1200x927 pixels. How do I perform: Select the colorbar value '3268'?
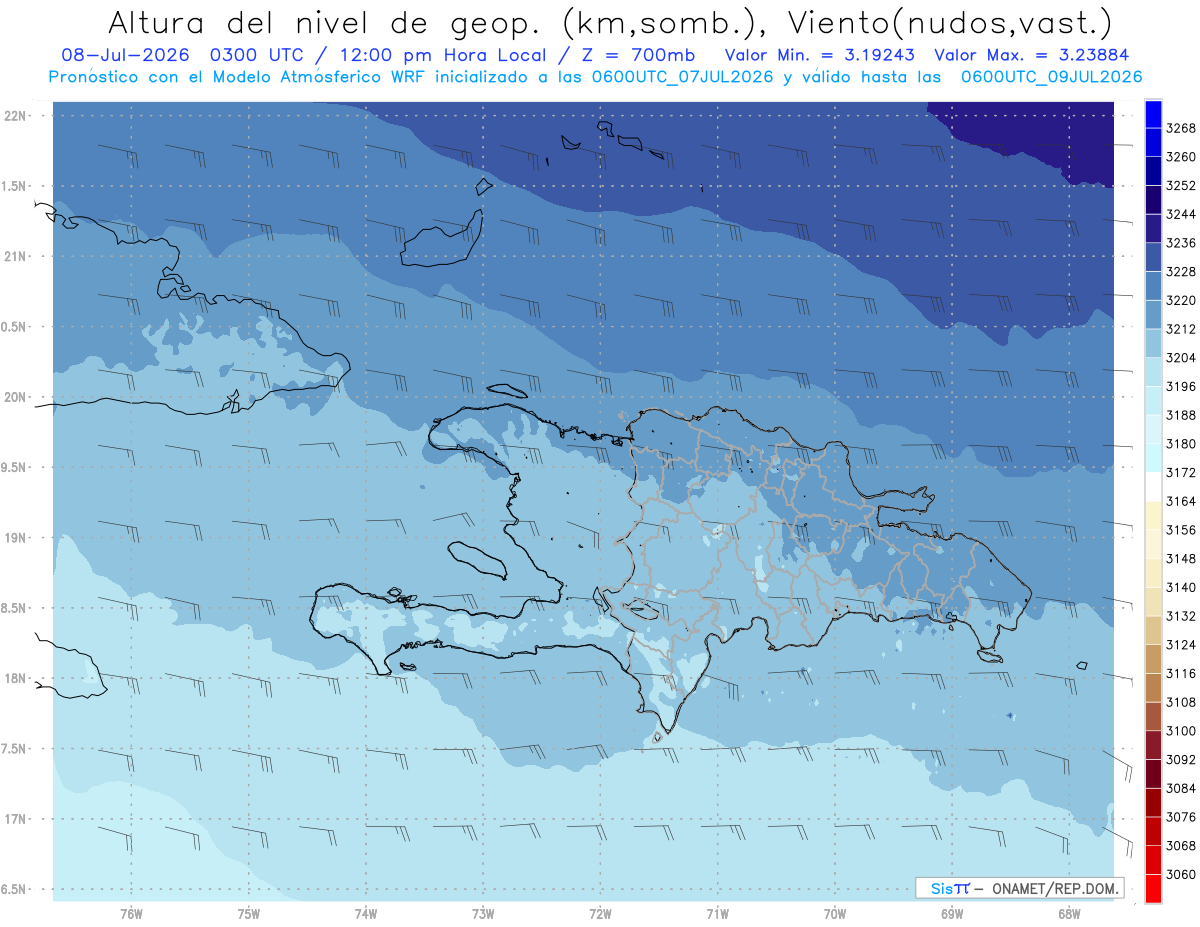tap(1181, 129)
